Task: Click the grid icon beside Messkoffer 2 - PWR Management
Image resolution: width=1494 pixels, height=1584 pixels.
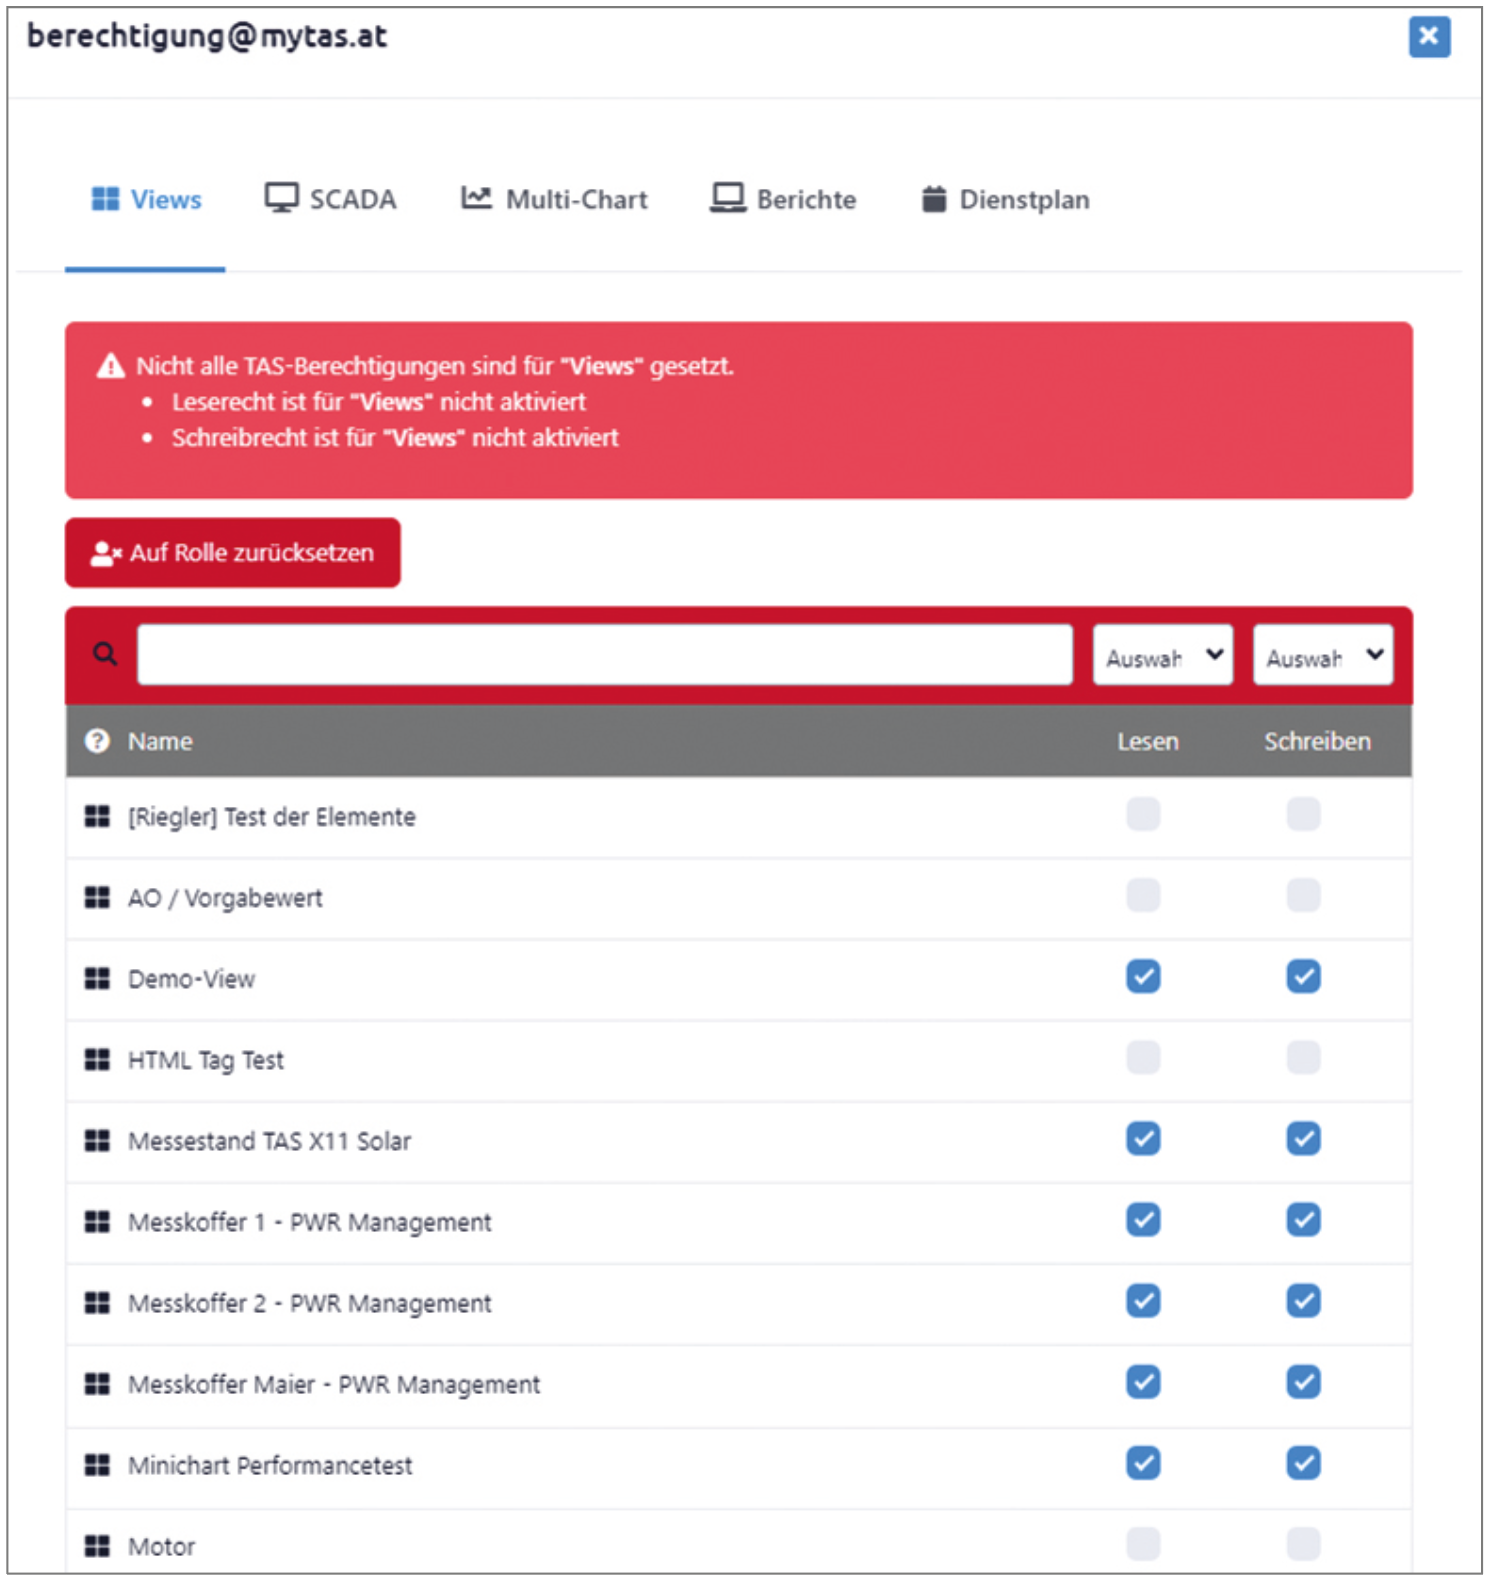Action: [x=97, y=1303]
